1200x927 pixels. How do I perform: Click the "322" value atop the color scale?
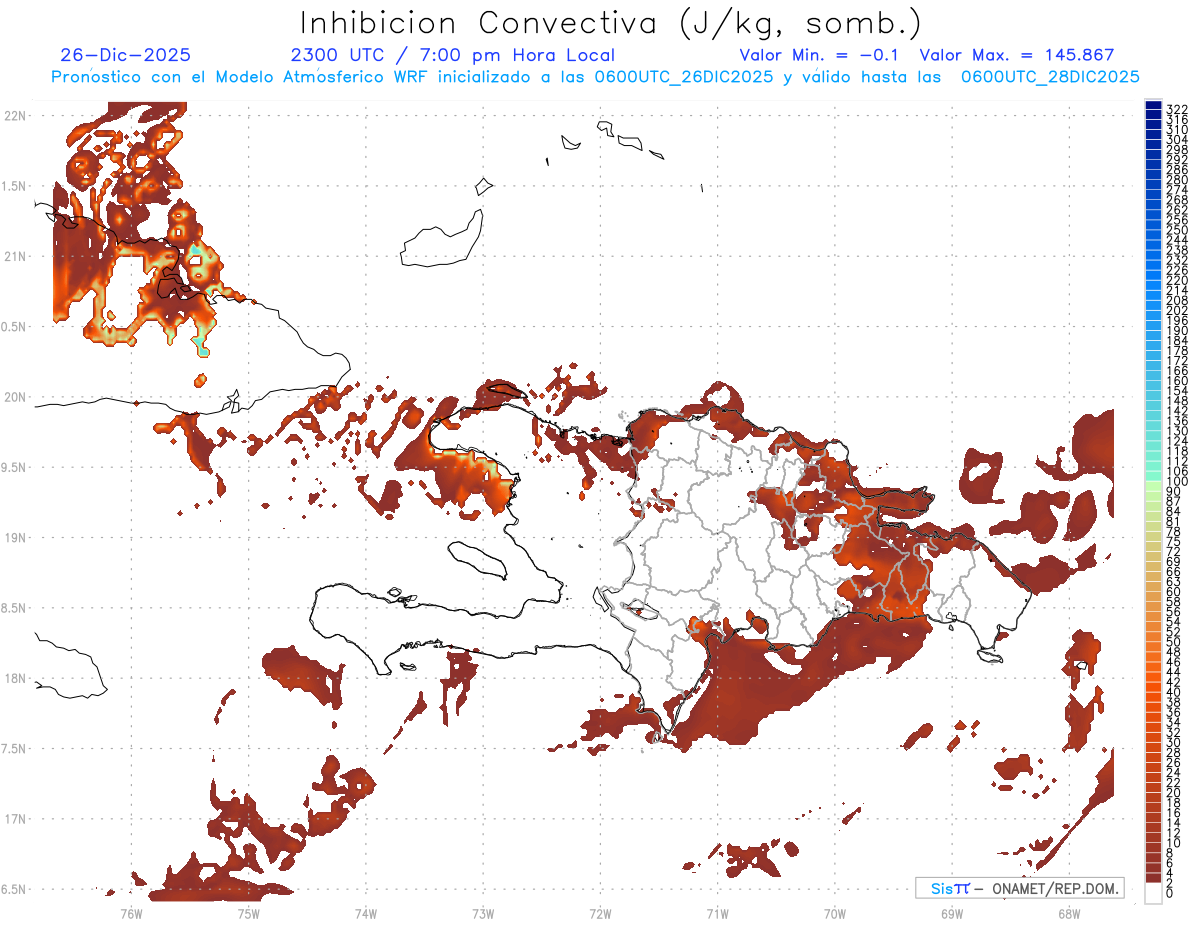click(1176, 108)
